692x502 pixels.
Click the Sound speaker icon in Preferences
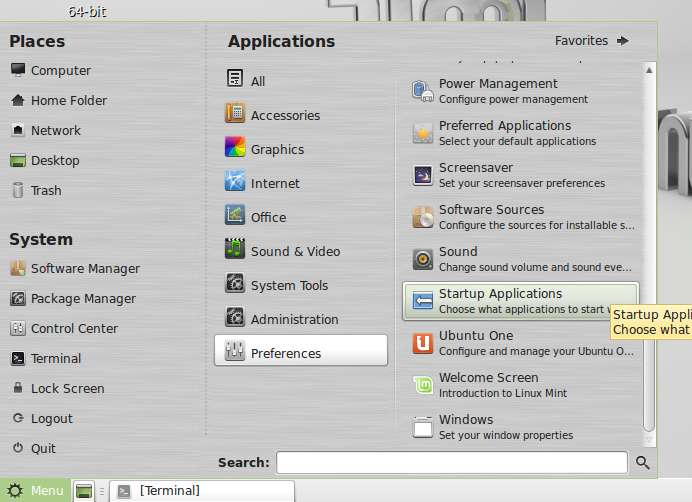coord(422,259)
